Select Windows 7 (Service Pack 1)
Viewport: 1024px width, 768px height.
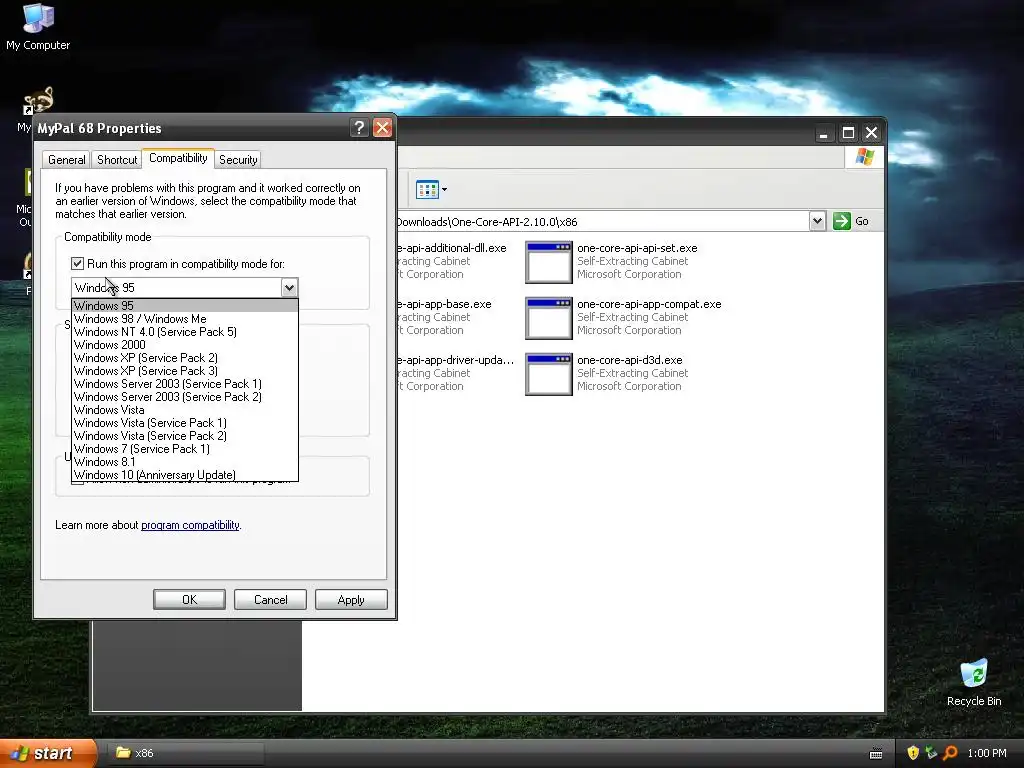[x=185, y=449]
